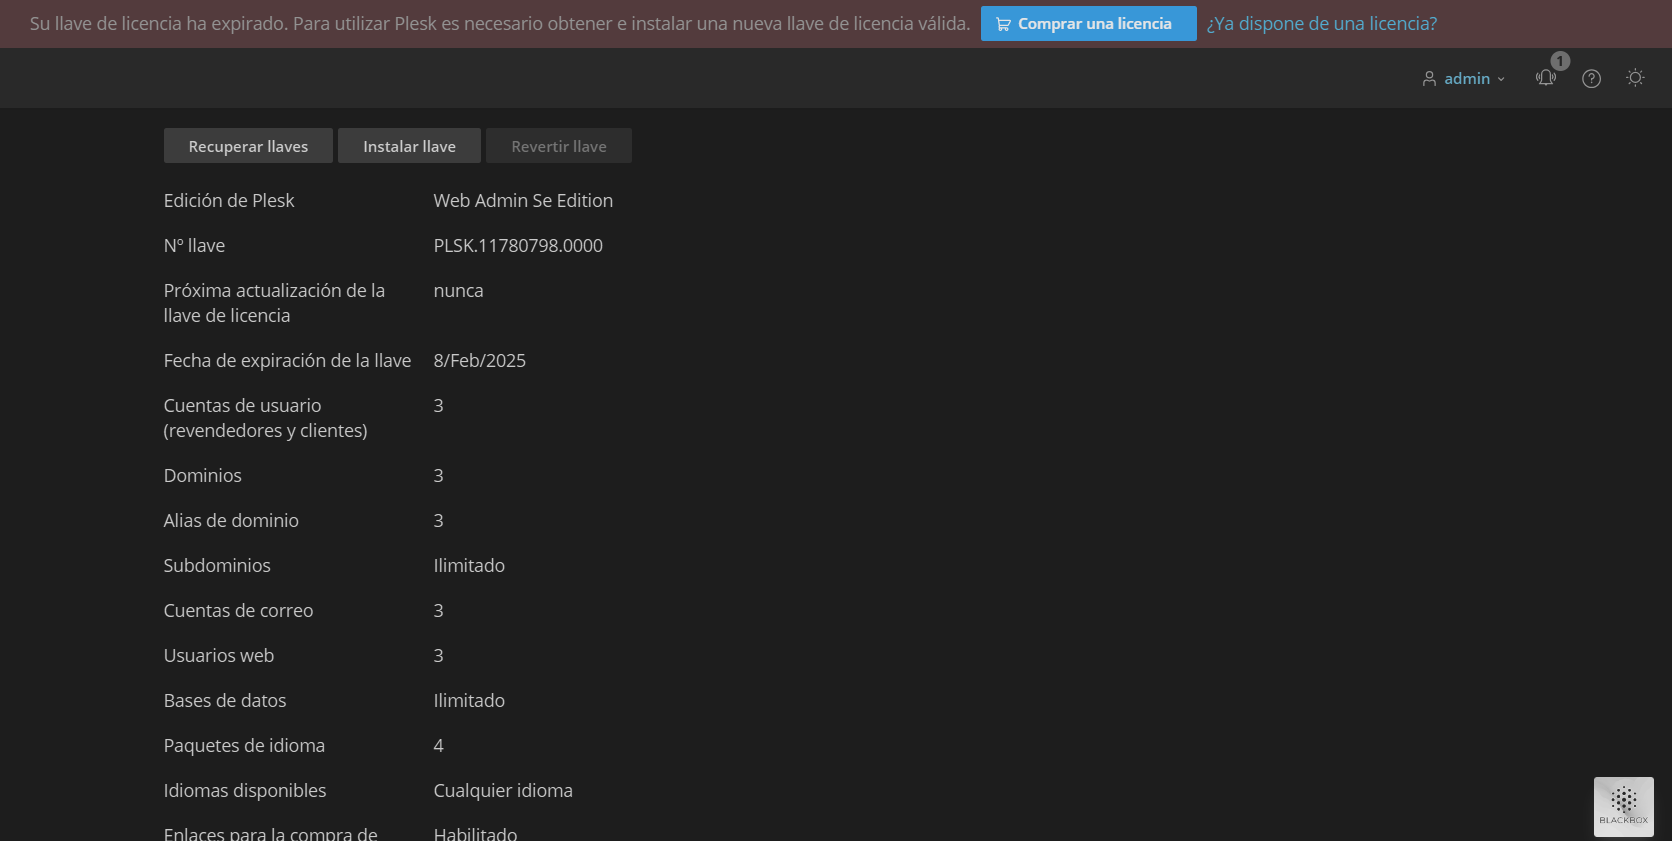Image resolution: width=1672 pixels, height=841 pixels.
Task: Click 'Cuentas de usuario' label
Action: [x=265, y=417]
